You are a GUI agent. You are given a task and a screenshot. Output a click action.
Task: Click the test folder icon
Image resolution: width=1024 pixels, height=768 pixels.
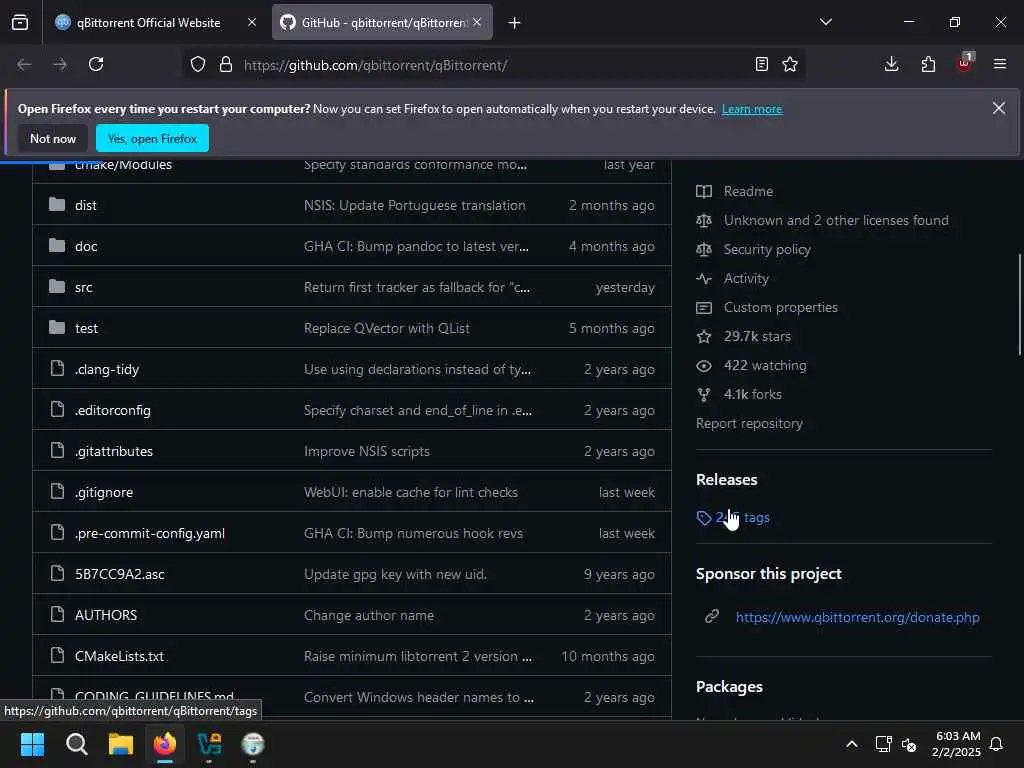tap(57, 327)
